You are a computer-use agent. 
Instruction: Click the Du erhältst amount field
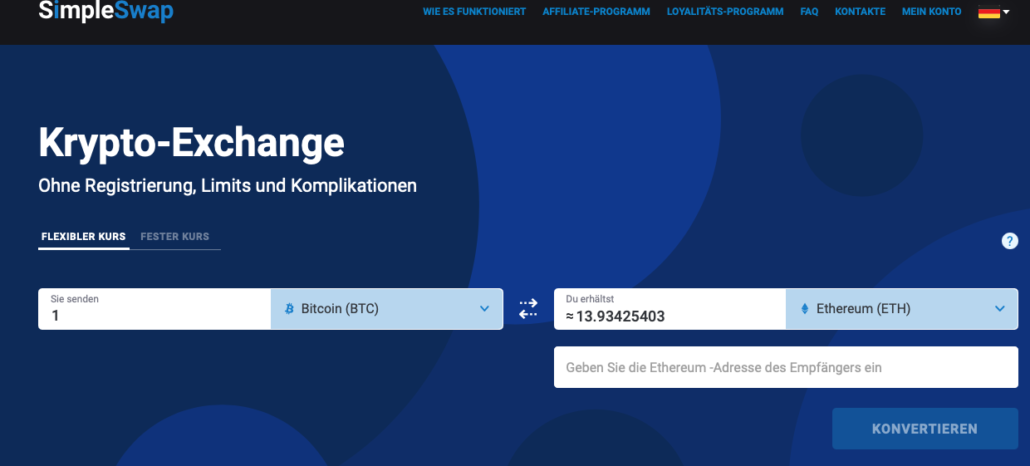[x=670, y=309]
